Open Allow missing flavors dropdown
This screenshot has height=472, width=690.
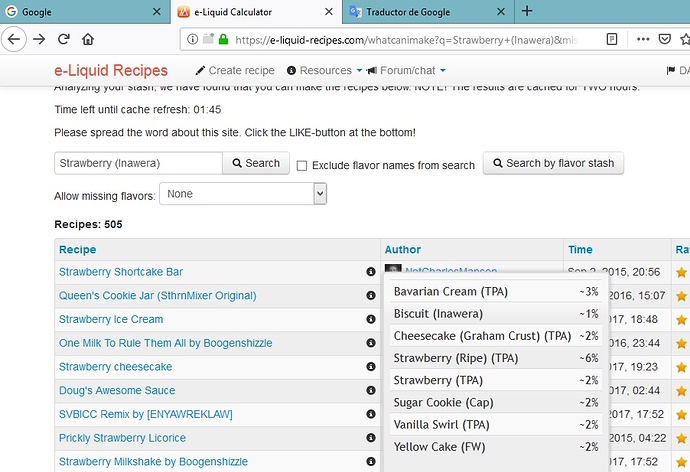pyautogui.click(x=243, y=194)
